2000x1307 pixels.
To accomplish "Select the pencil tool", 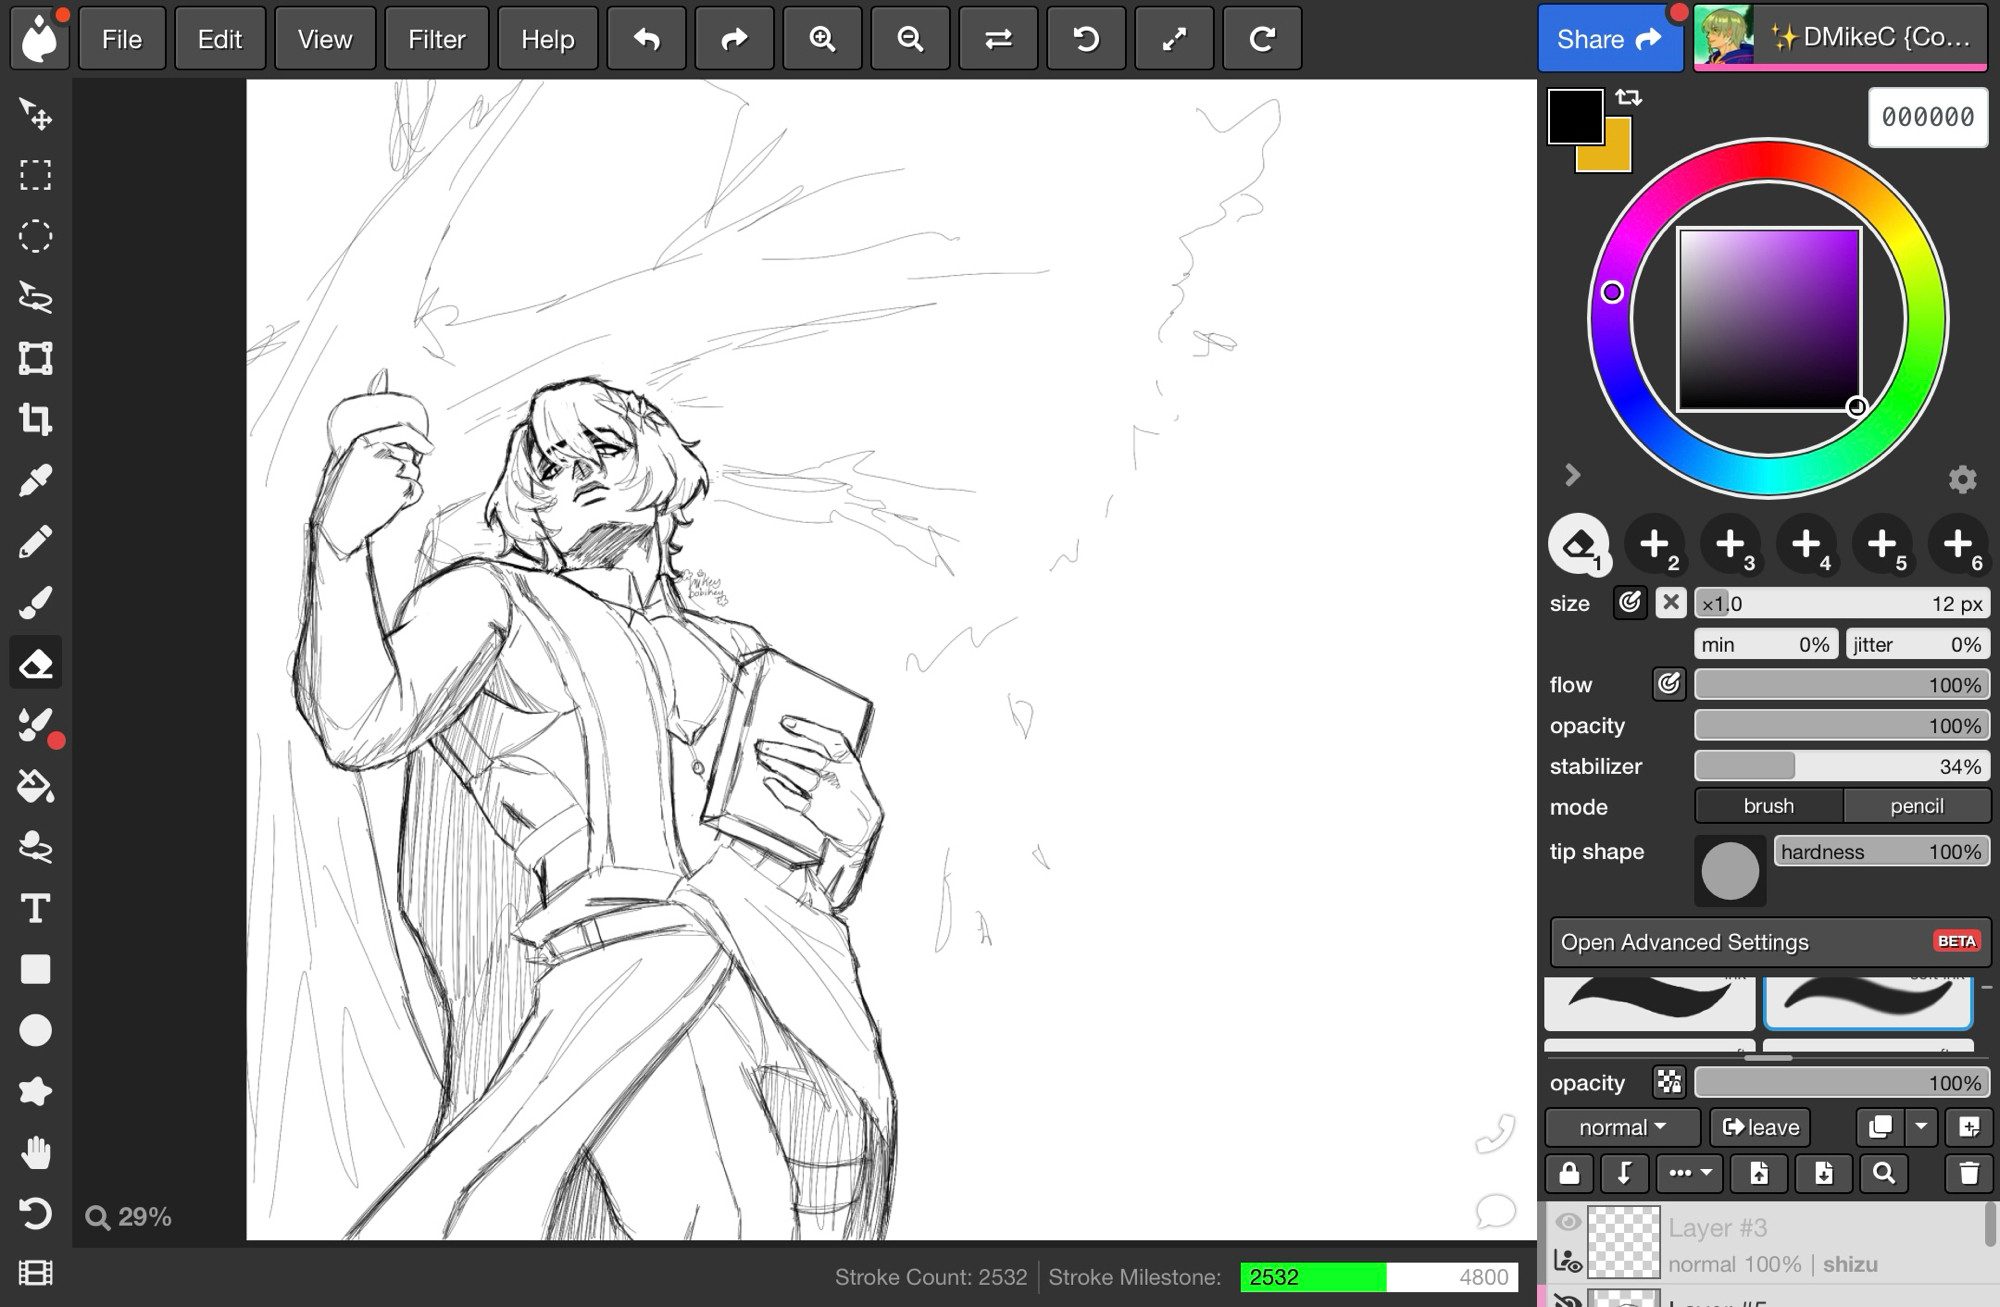I will [x=36, y=542].
